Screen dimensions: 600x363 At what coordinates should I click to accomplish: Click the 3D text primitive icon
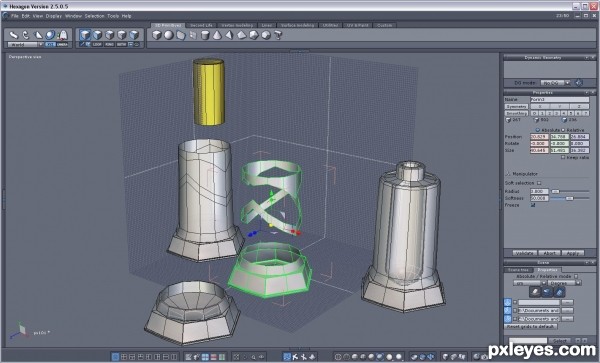pyautogui.click(x=278, y=35)
